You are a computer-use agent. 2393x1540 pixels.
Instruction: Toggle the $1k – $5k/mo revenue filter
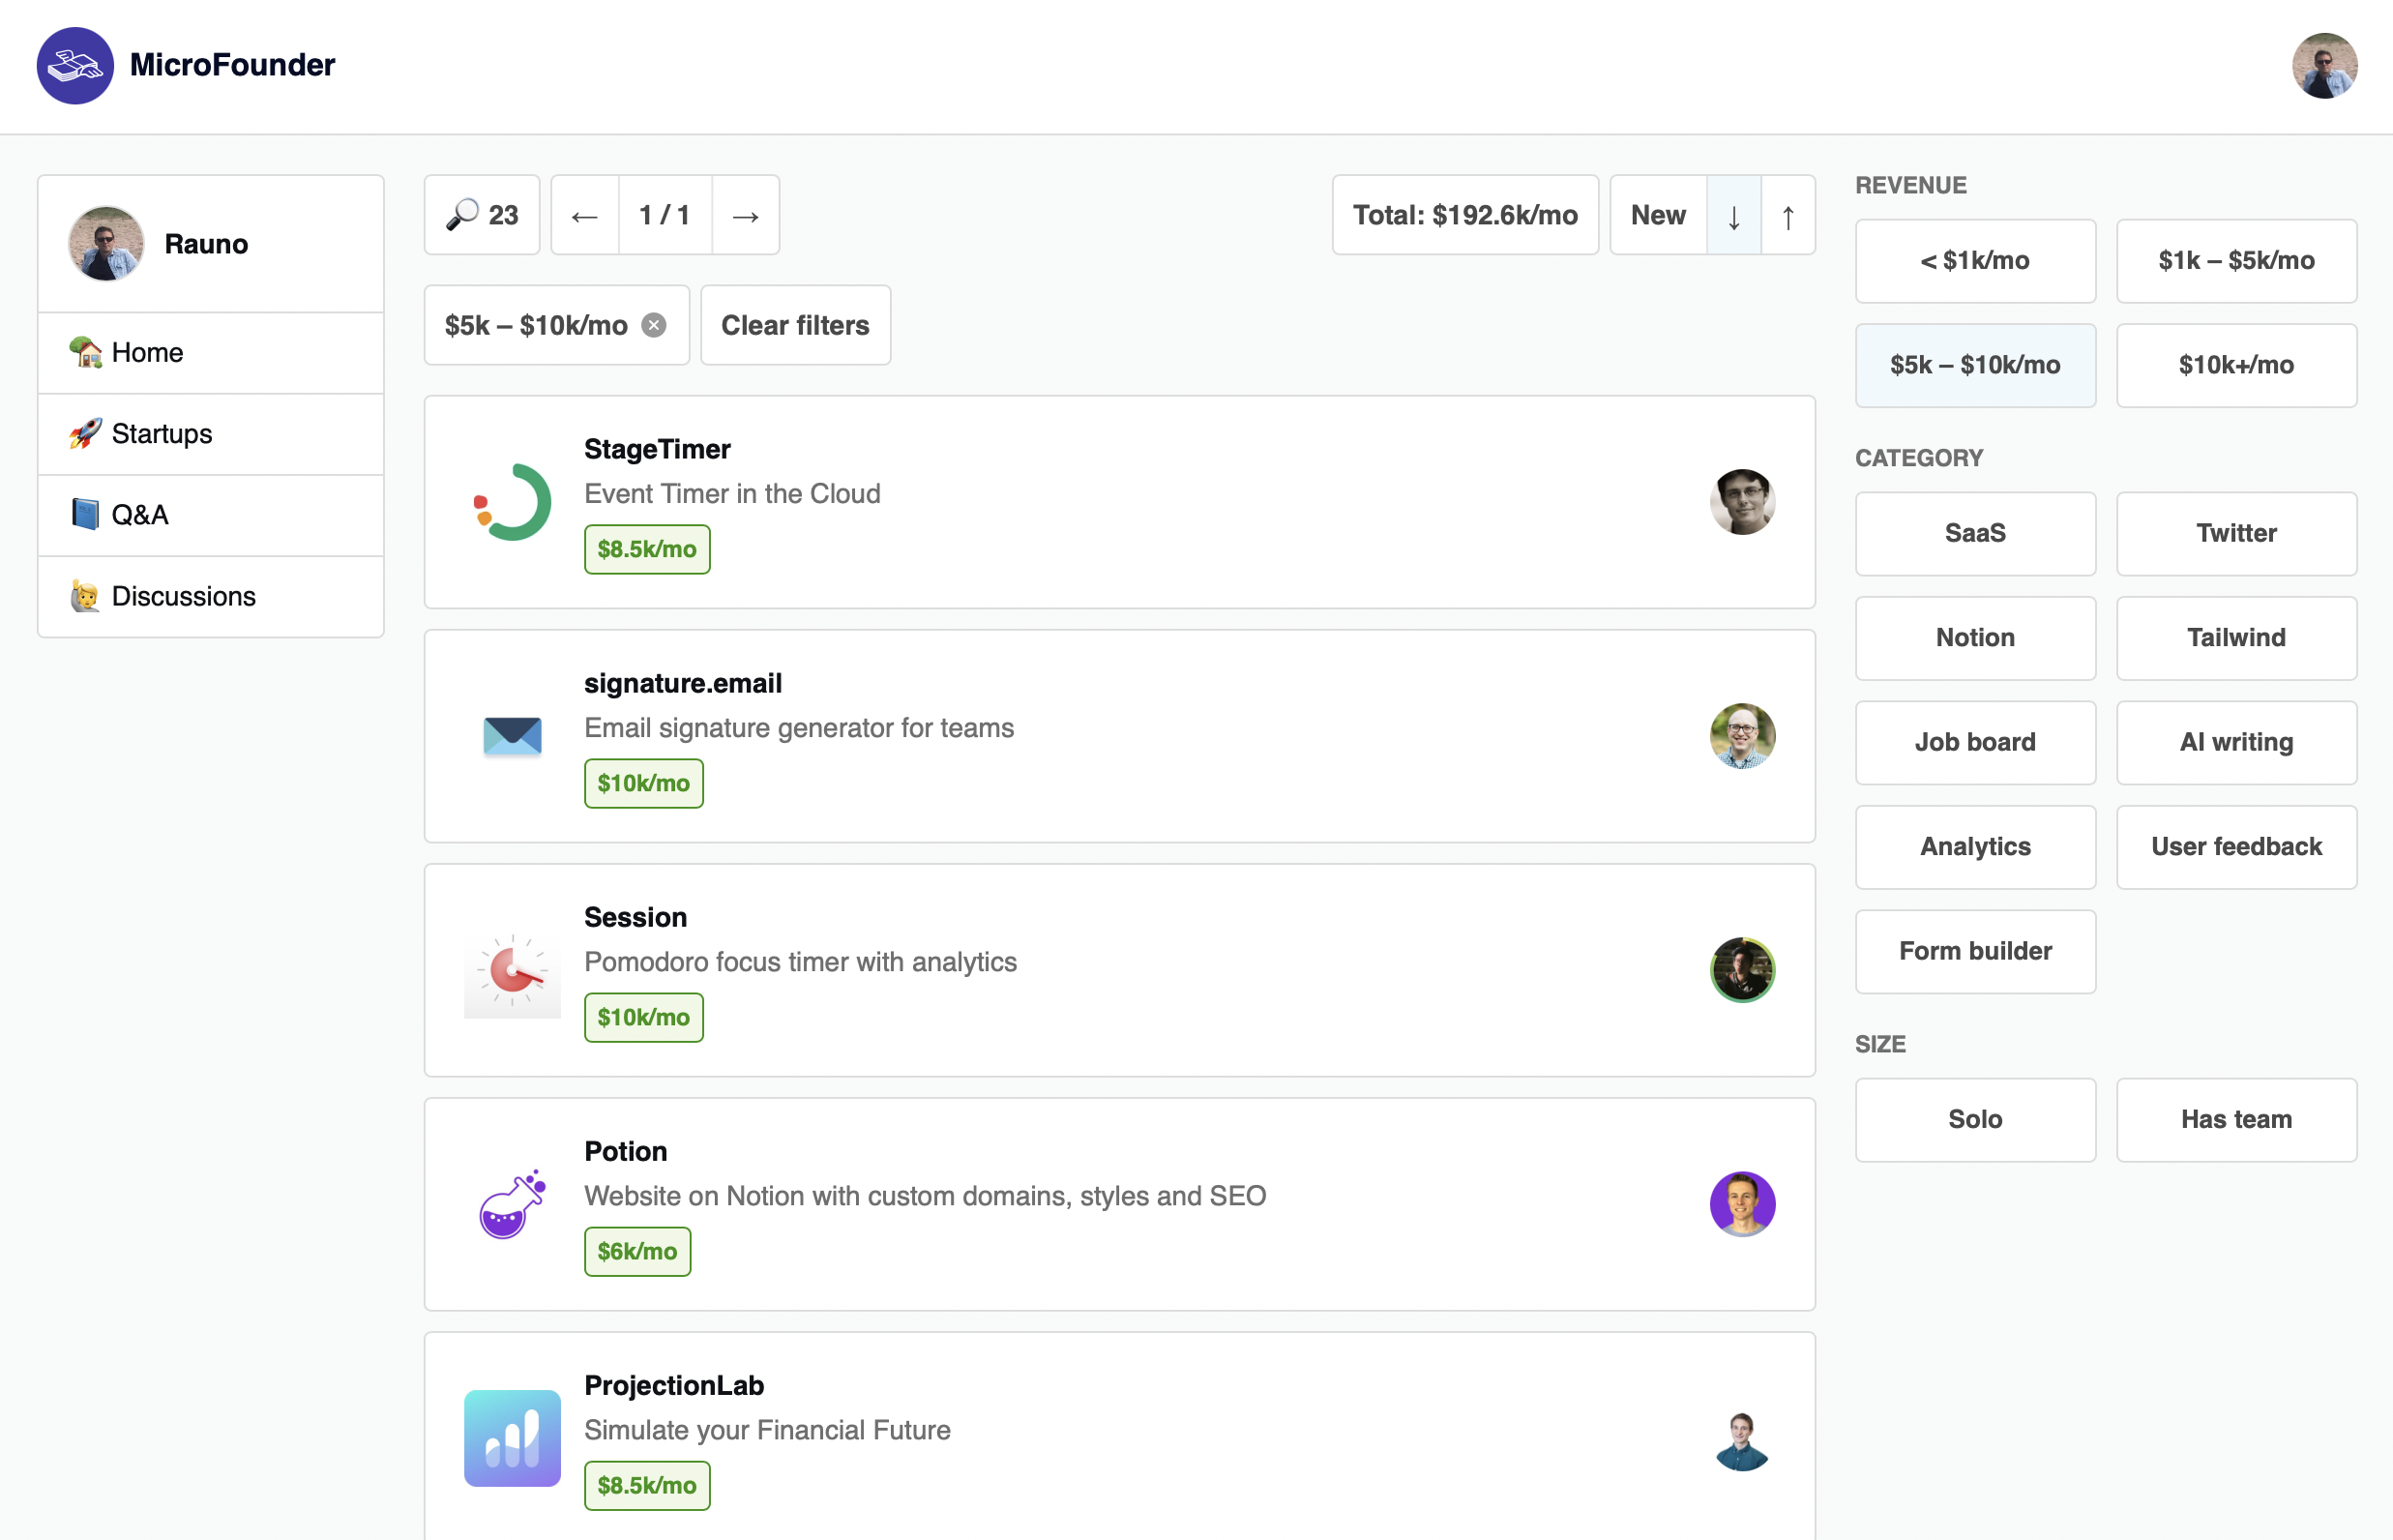point(2236,261)
